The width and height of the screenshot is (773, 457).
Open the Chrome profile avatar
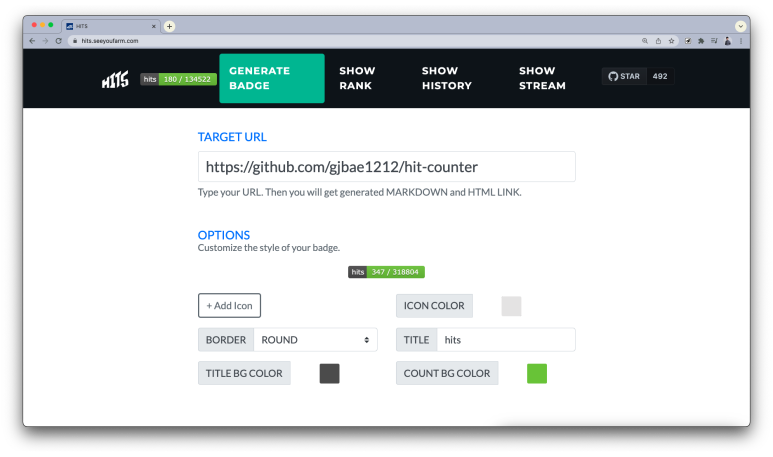pos(728,41)
